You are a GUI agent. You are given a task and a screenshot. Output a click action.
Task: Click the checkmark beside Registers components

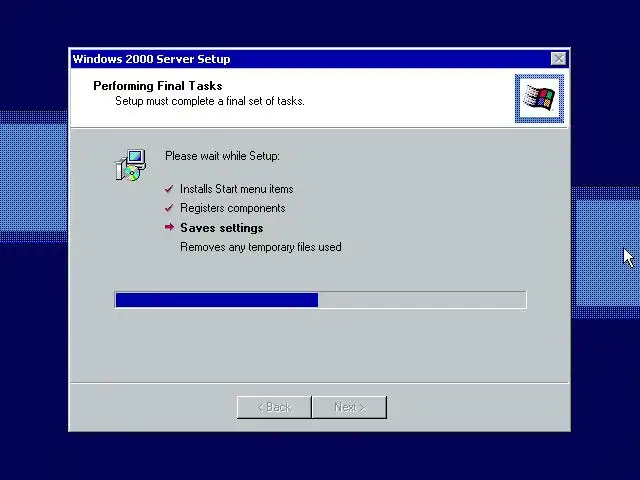point(169,208)
